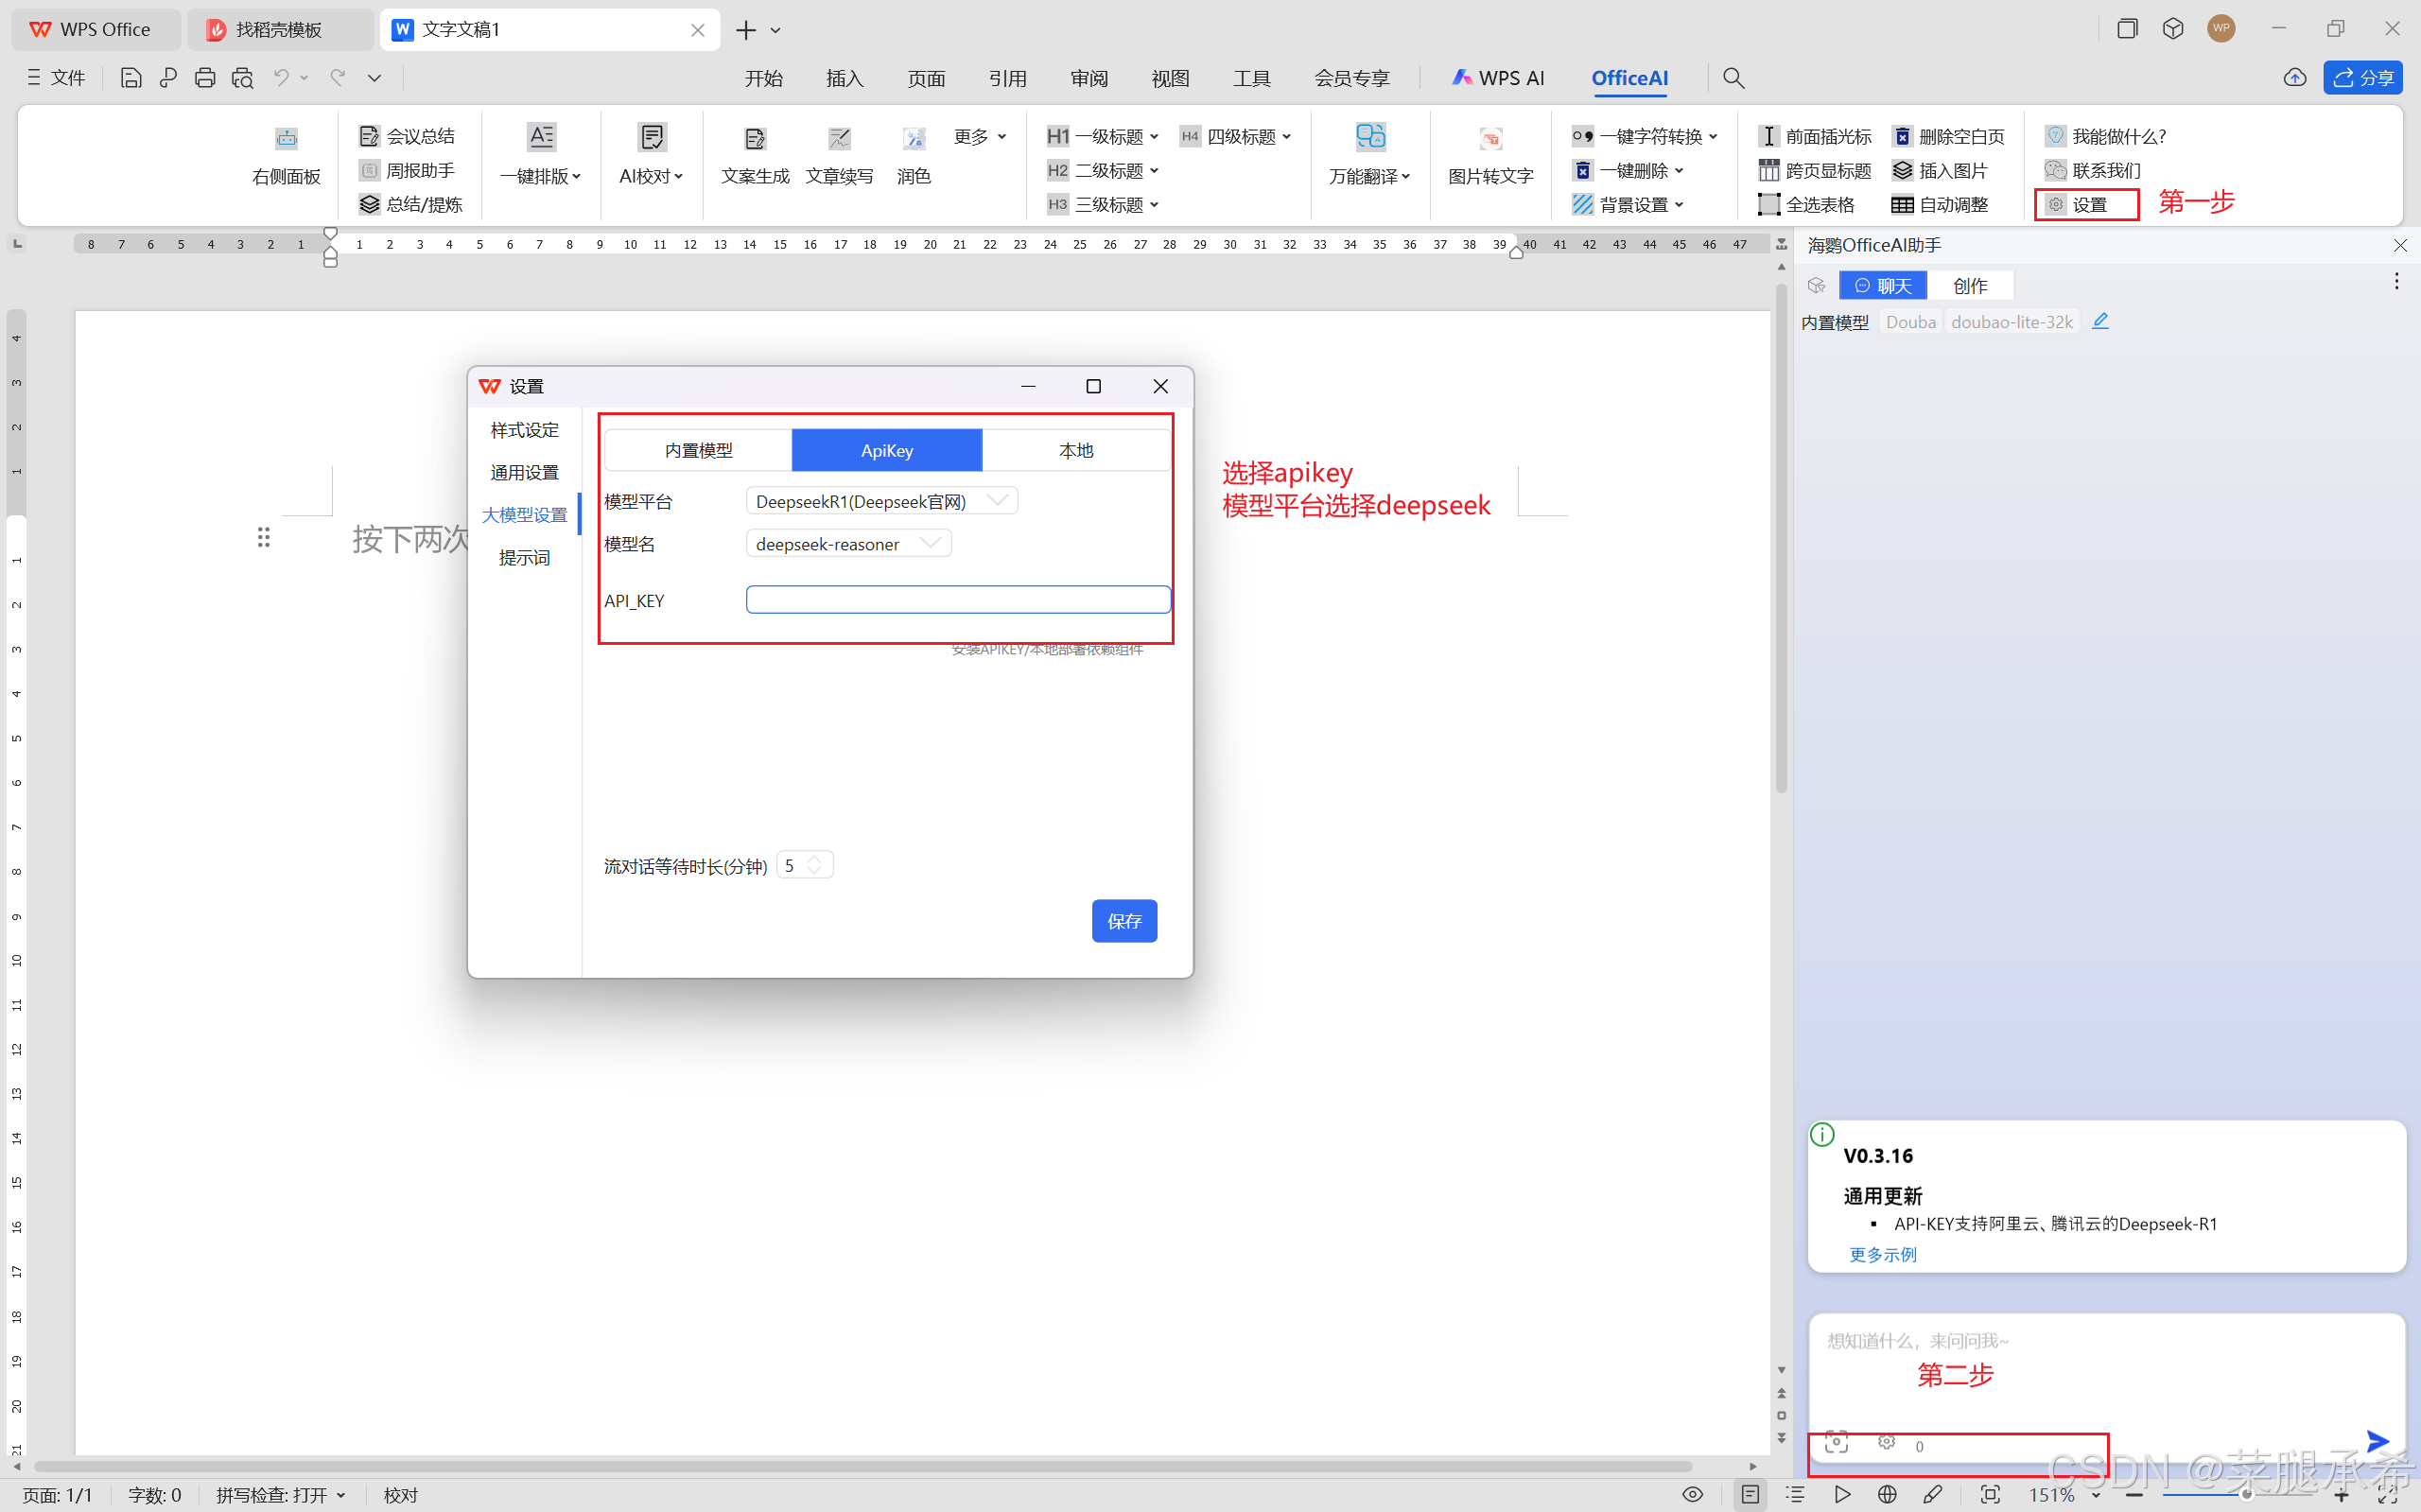Toggle 拼写检查 spell check in status bar

[x=280, y=1494]
